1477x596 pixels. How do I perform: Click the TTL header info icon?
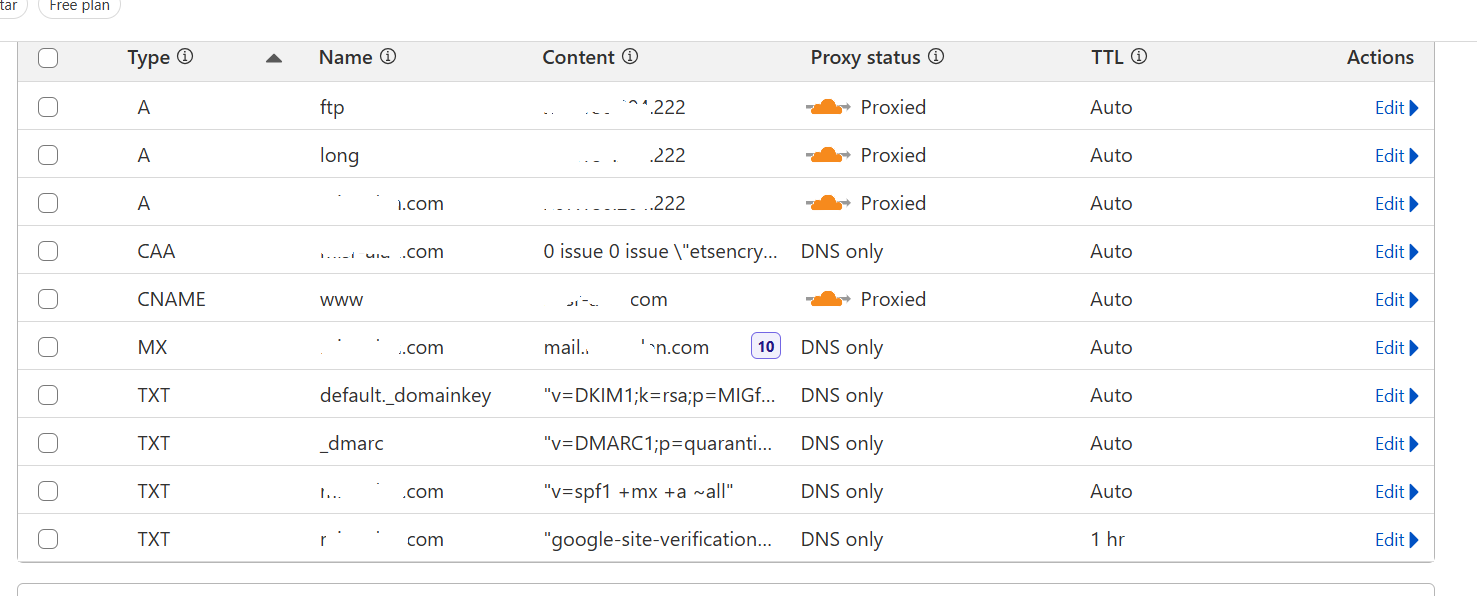[x=1139, y=57]
